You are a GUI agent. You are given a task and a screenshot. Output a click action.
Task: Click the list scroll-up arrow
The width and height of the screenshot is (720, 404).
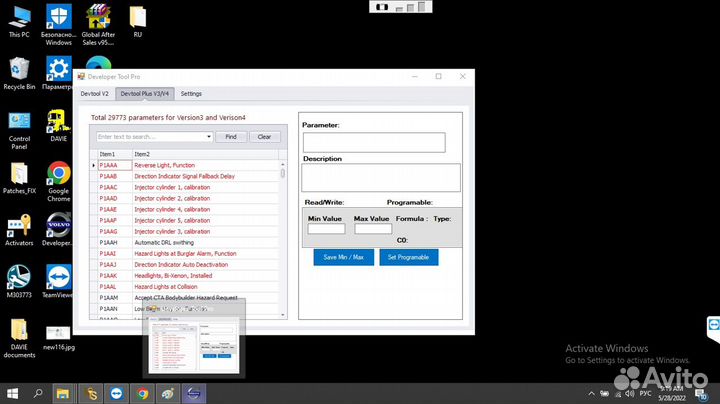[x=282, y=164]
